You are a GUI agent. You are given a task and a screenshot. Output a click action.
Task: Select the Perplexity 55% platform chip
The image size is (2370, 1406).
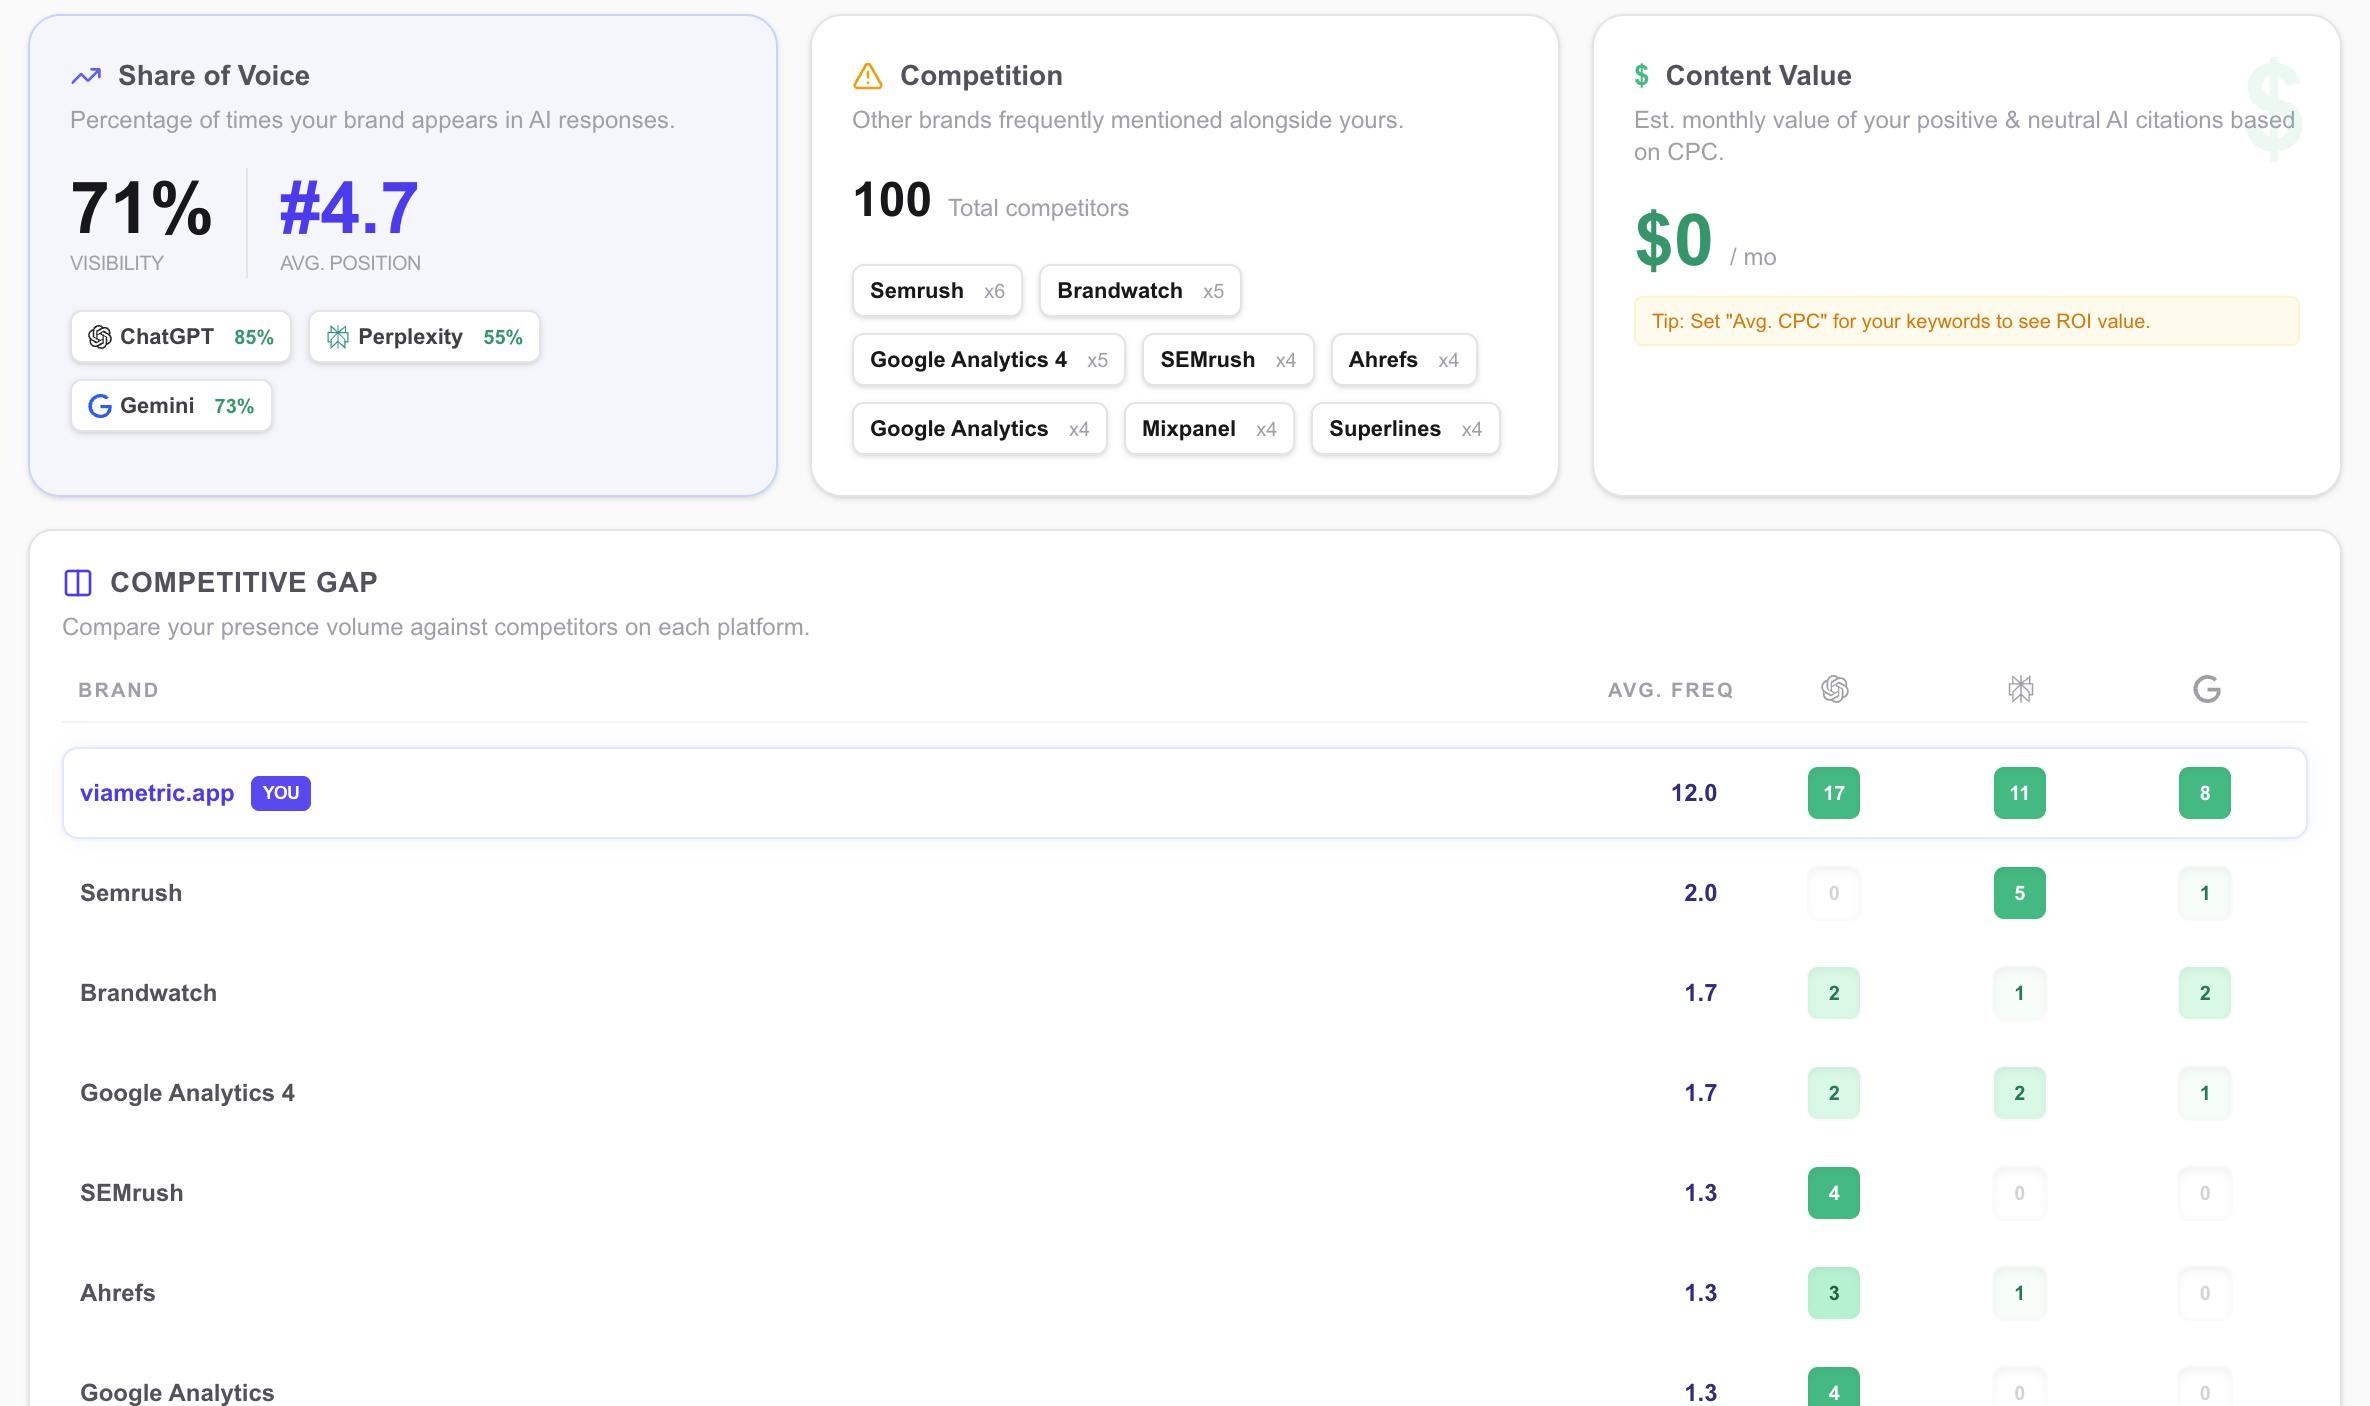(424, 337)
